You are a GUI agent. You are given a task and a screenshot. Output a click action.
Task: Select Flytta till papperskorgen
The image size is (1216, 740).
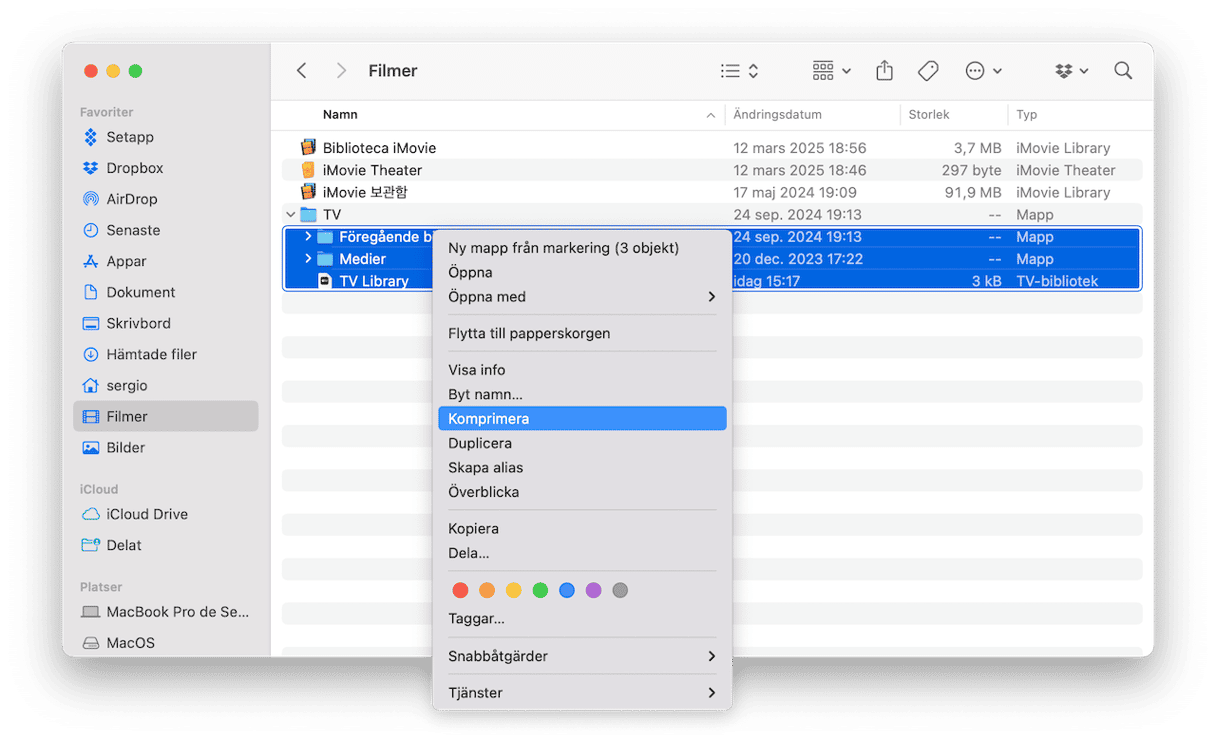(x=529, y=333)
